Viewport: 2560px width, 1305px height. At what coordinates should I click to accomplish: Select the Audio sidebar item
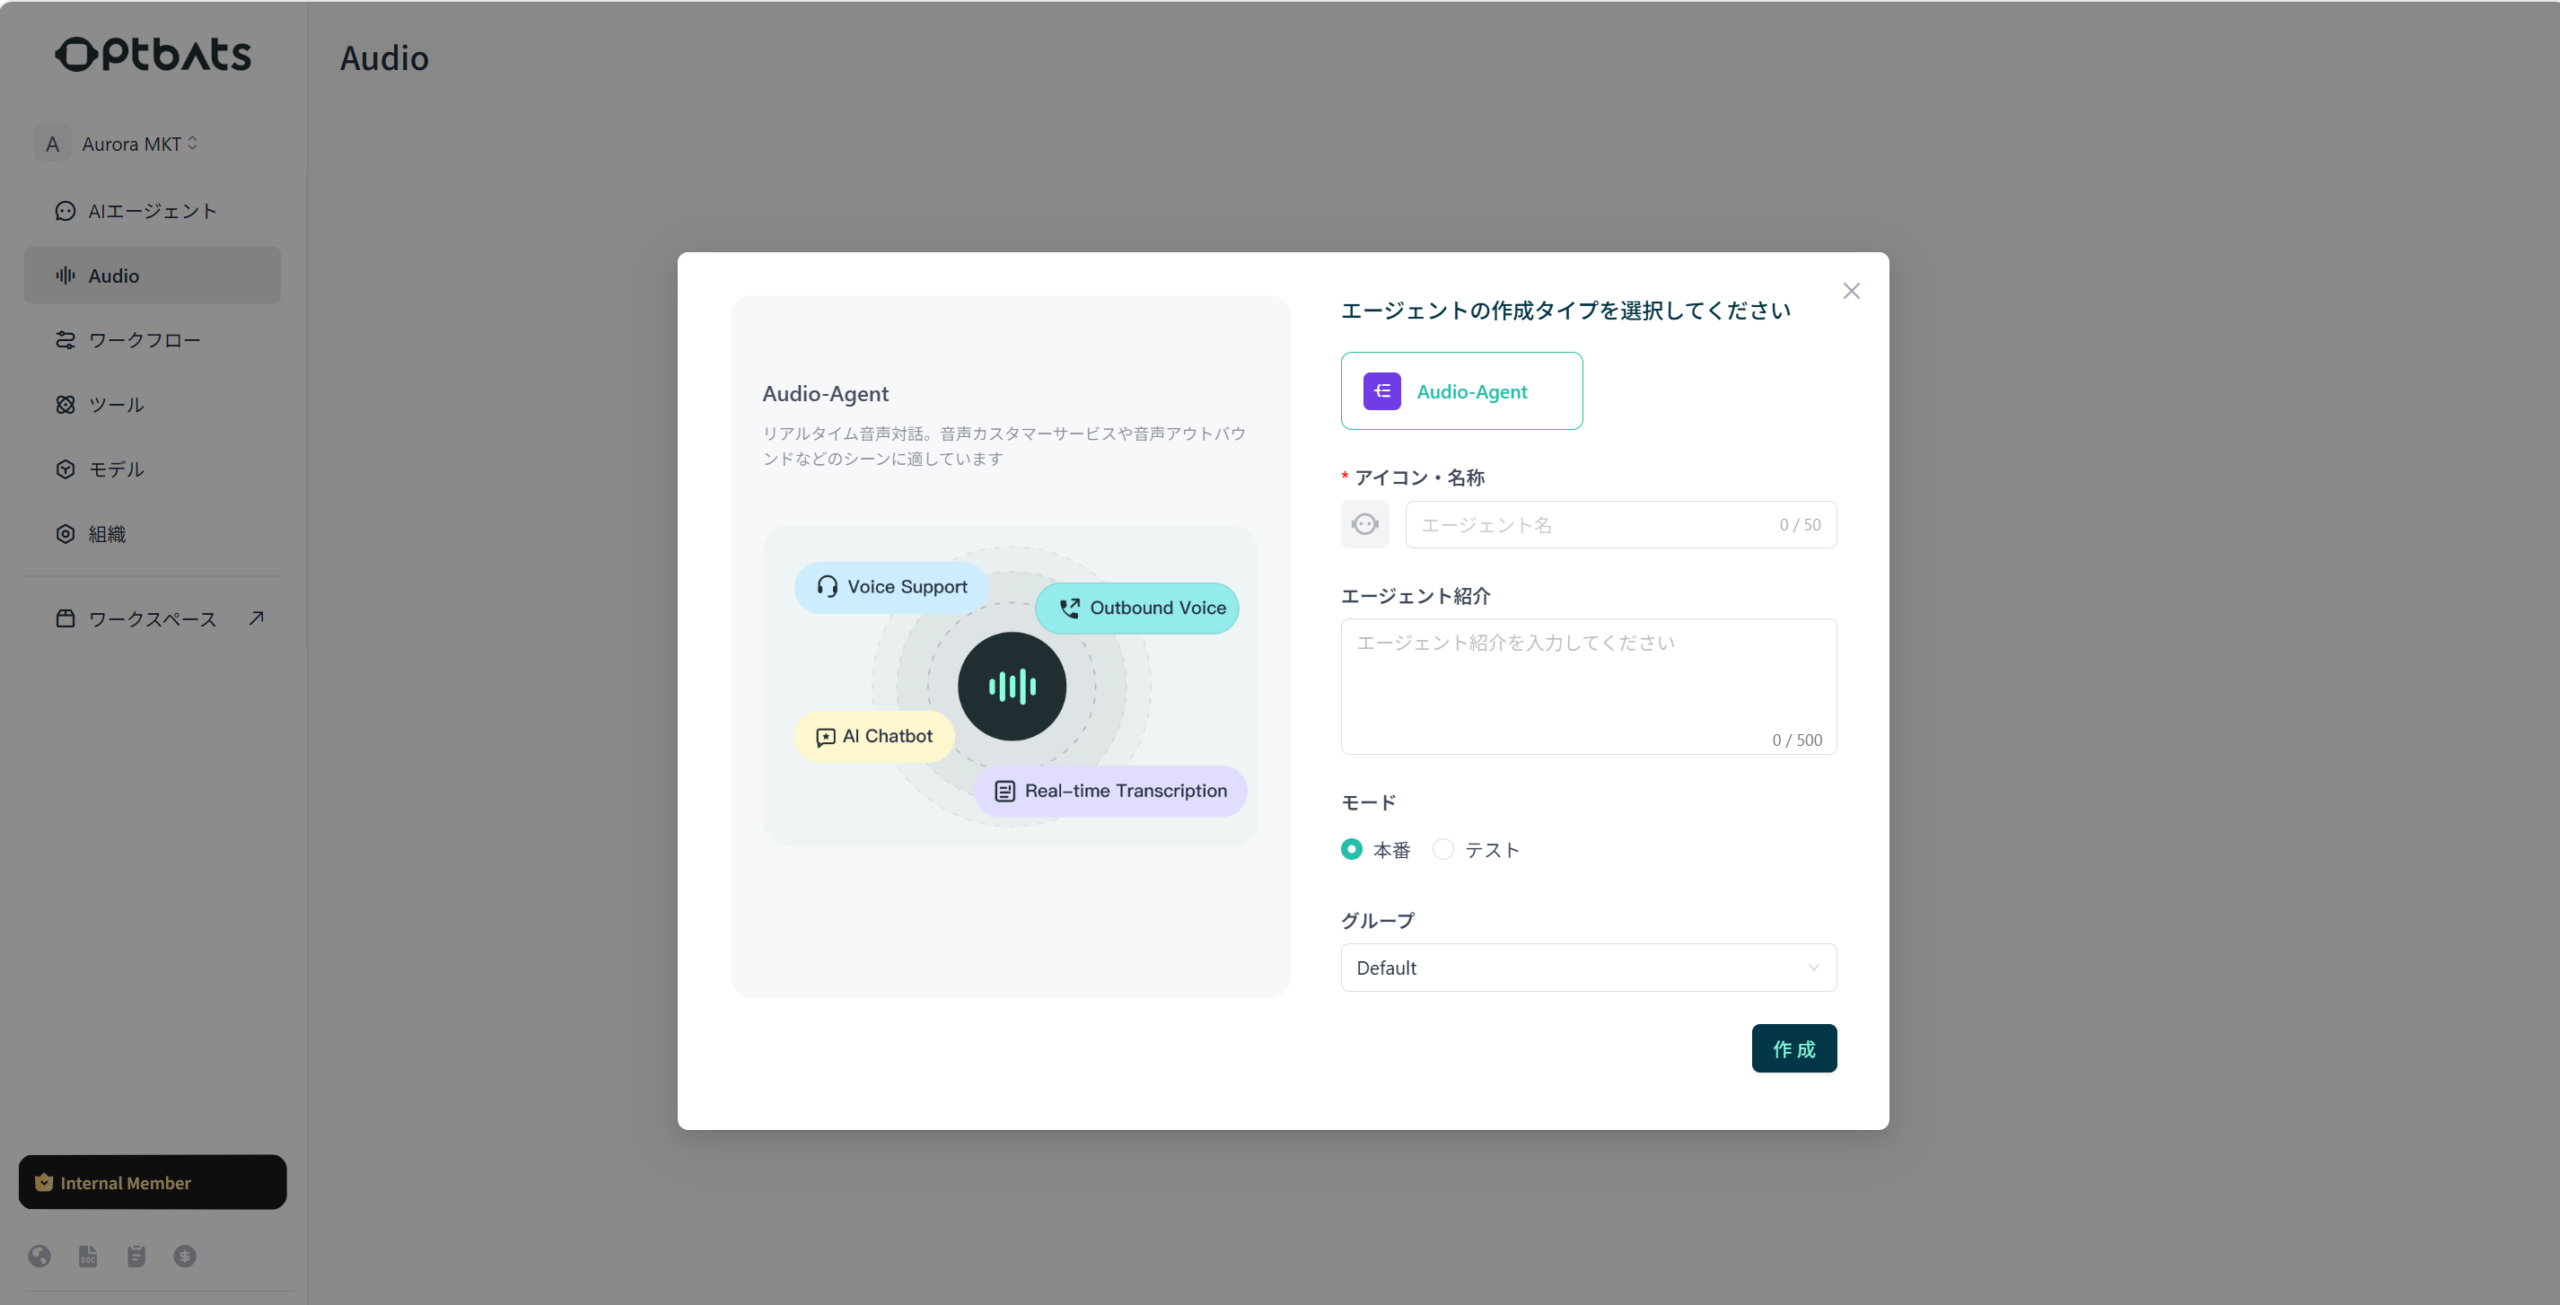152,275
